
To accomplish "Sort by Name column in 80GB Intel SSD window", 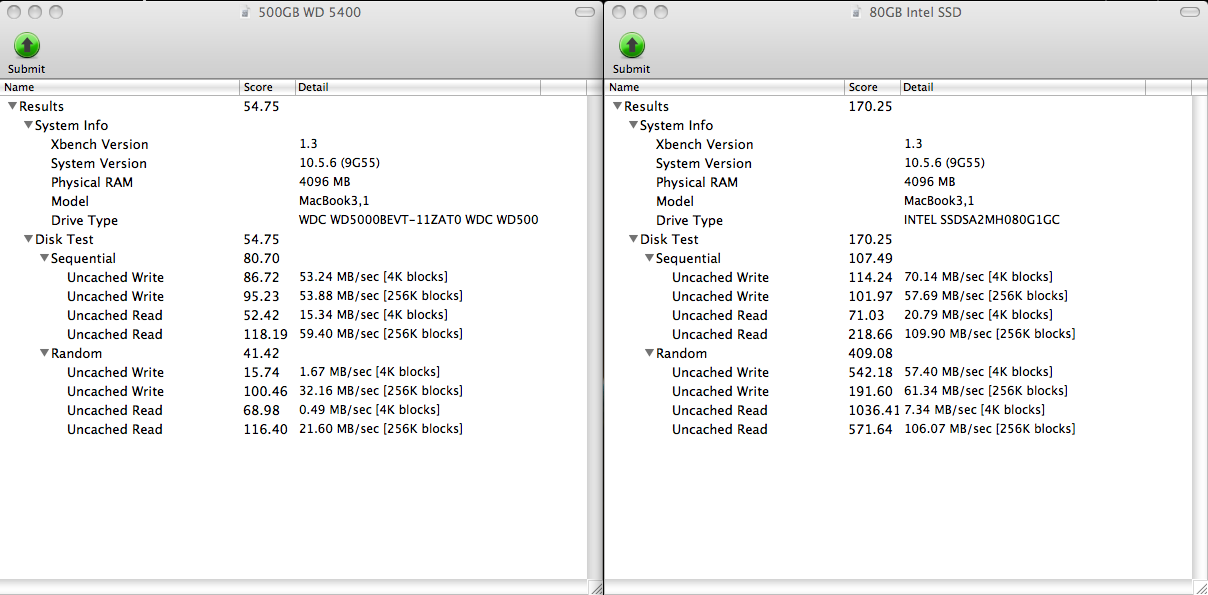I will click(725, 87).
